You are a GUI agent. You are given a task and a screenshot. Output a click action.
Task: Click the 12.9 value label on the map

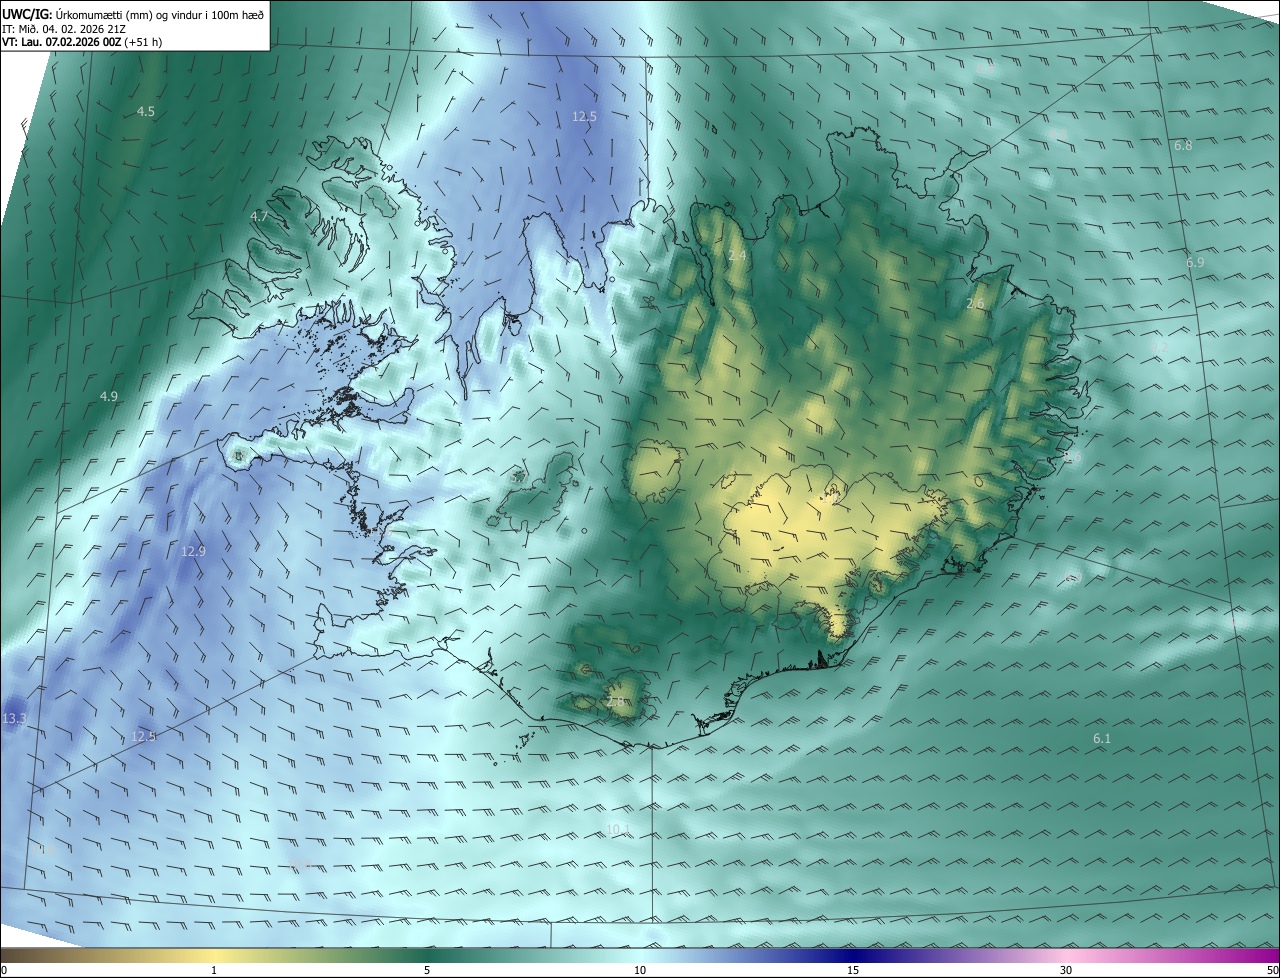[x=193, y=551]
